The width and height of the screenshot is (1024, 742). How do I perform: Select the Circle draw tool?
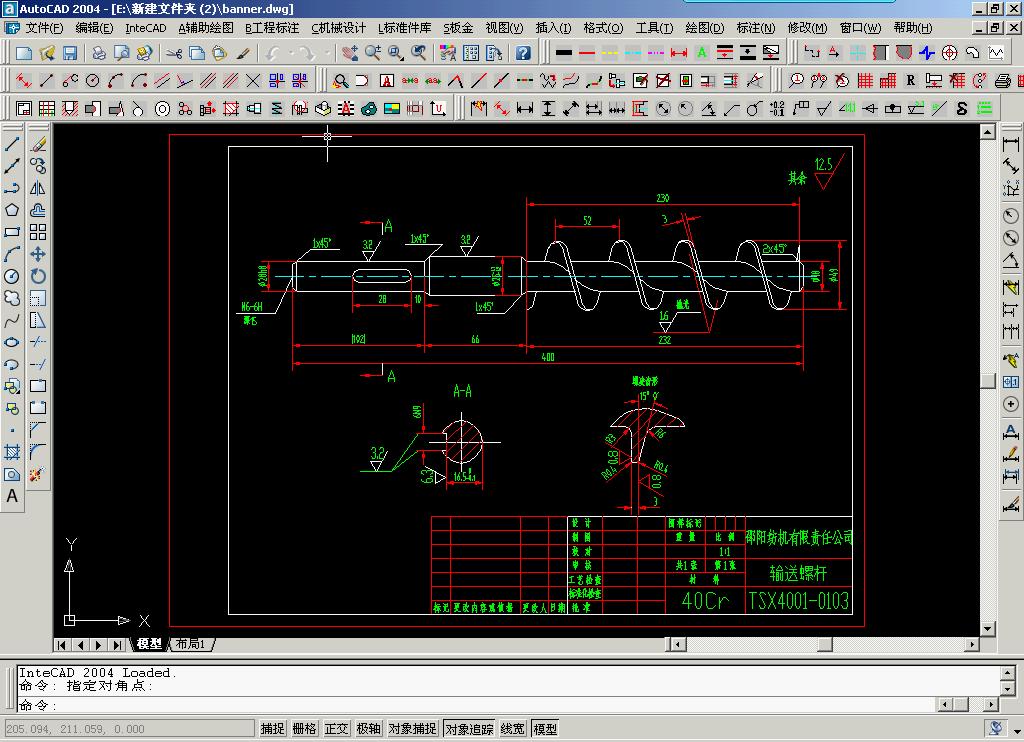[12, 276]
